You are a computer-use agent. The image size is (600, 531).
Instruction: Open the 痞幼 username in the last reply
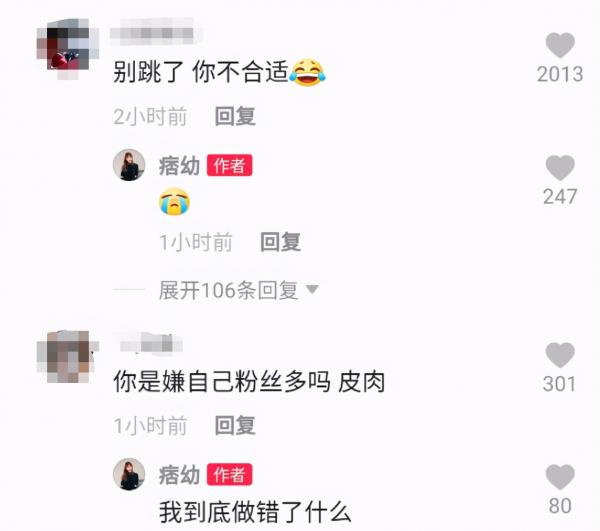pyautogui.click(x=179, y=475)
